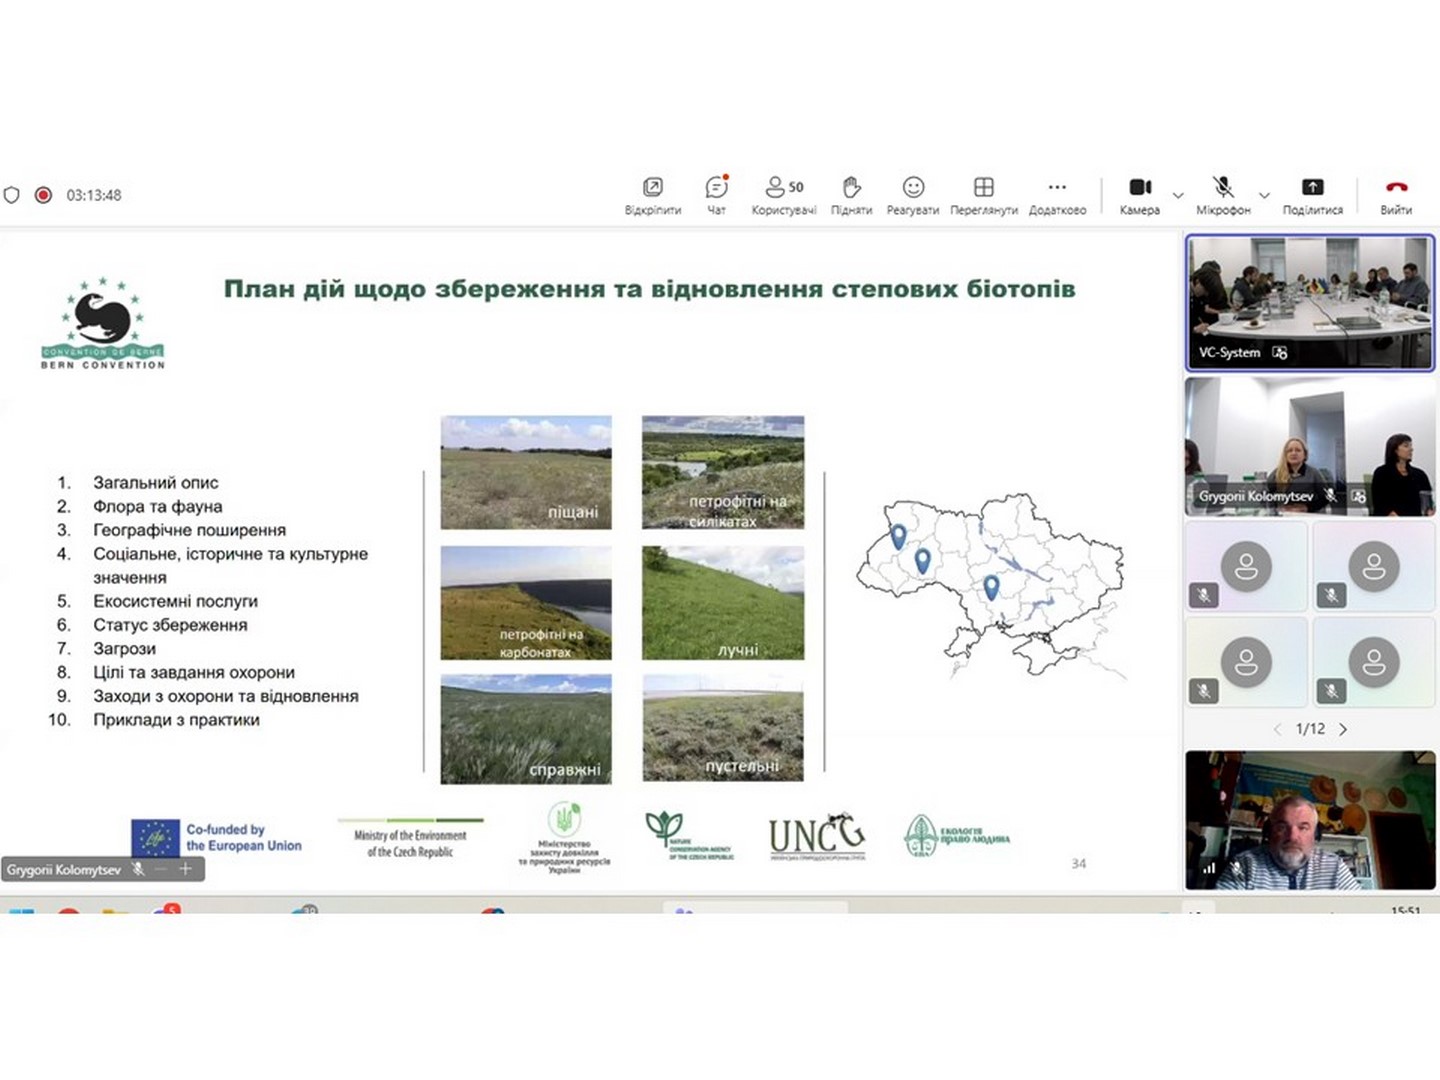Open the Реагувати reactions menu

[912, 194]
